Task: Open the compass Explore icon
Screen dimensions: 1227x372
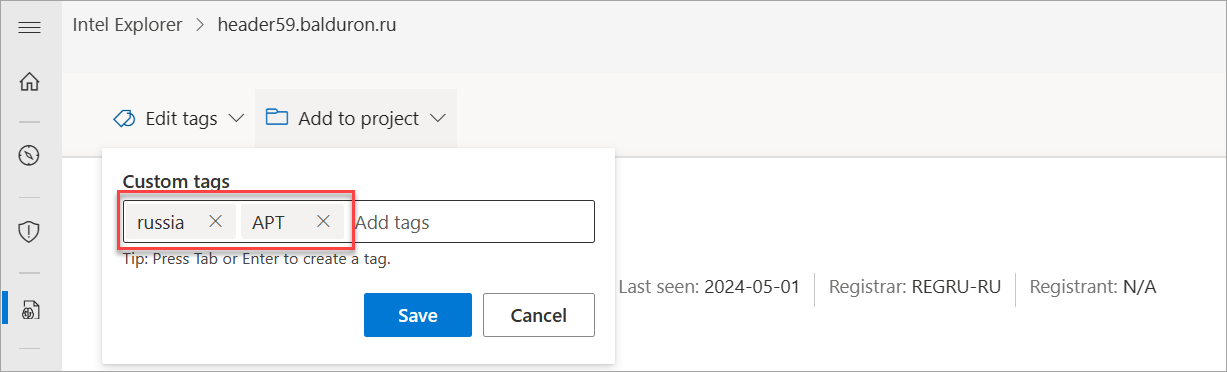Action: tap(29, 155)
